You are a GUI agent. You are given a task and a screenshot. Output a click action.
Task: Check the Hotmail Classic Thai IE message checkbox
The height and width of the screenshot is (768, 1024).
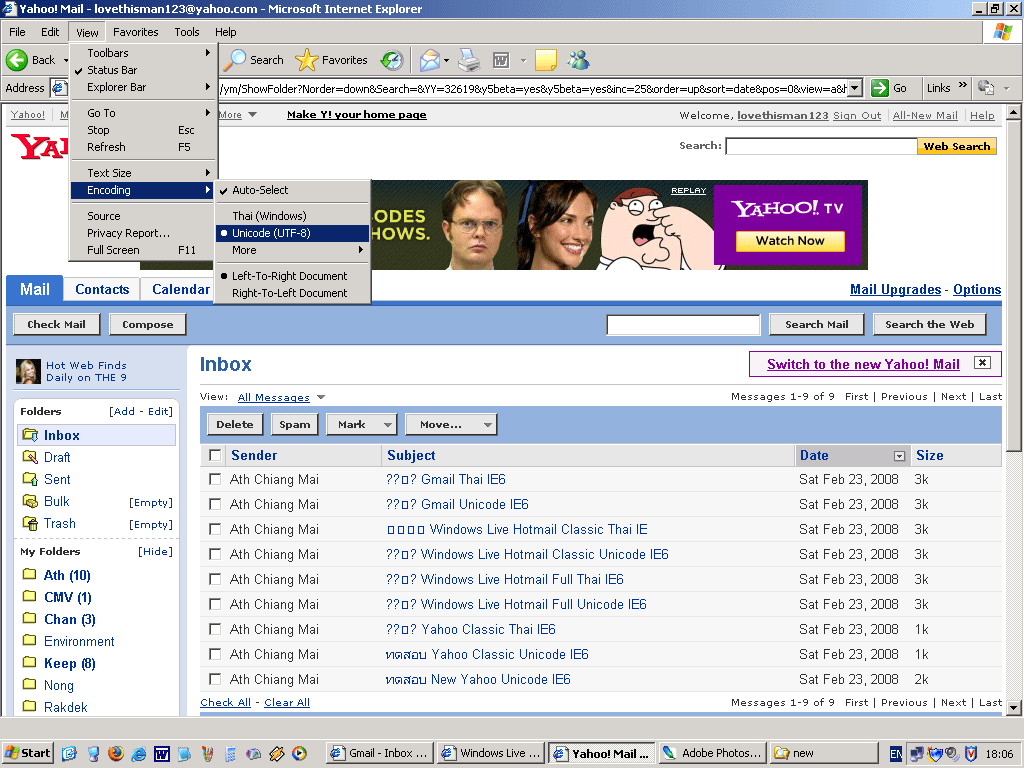tap(215, 529)
